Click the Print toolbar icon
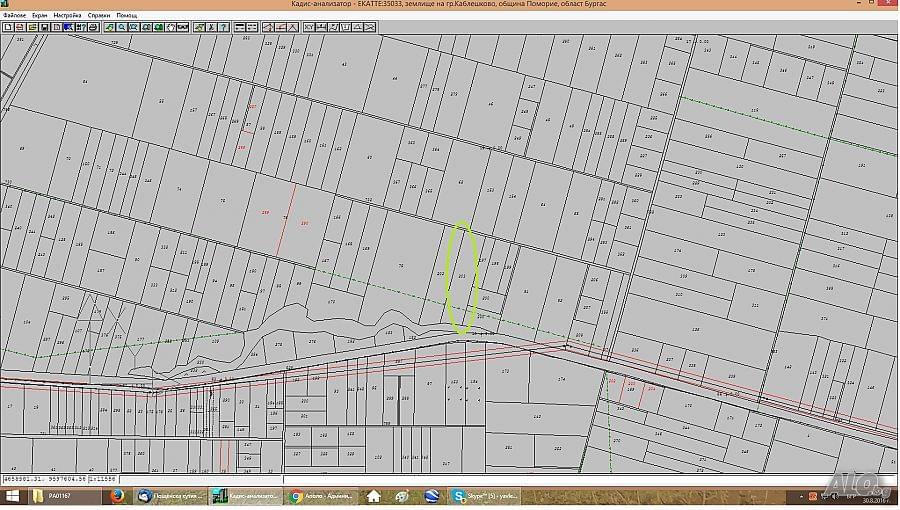900x510 pixels. pyautogui.click(x=92, y=27)
